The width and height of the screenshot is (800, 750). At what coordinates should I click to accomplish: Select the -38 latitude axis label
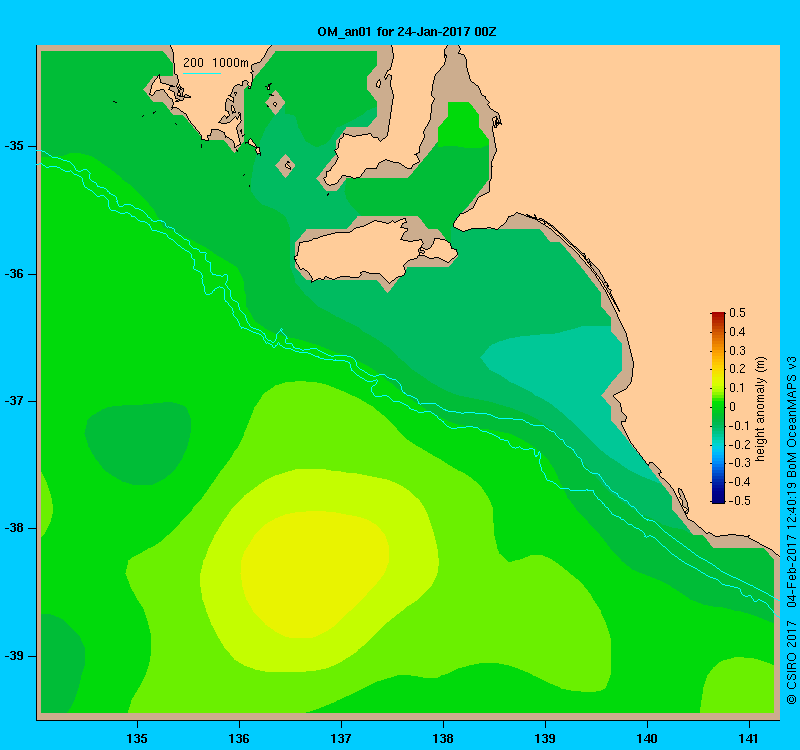point(14,528)
